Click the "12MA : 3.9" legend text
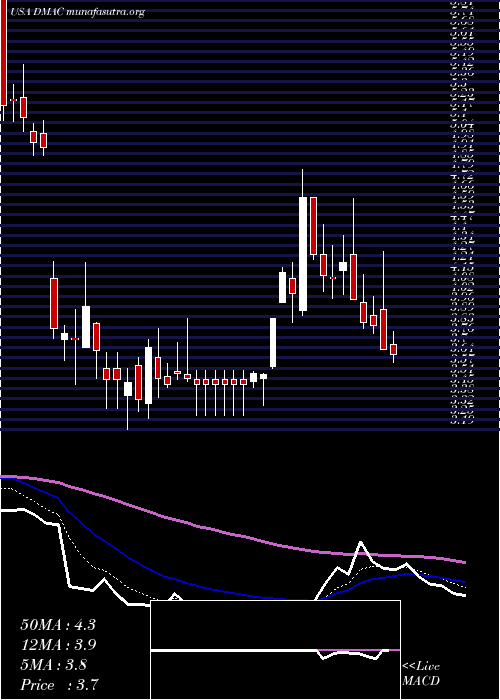 point(58,645)
